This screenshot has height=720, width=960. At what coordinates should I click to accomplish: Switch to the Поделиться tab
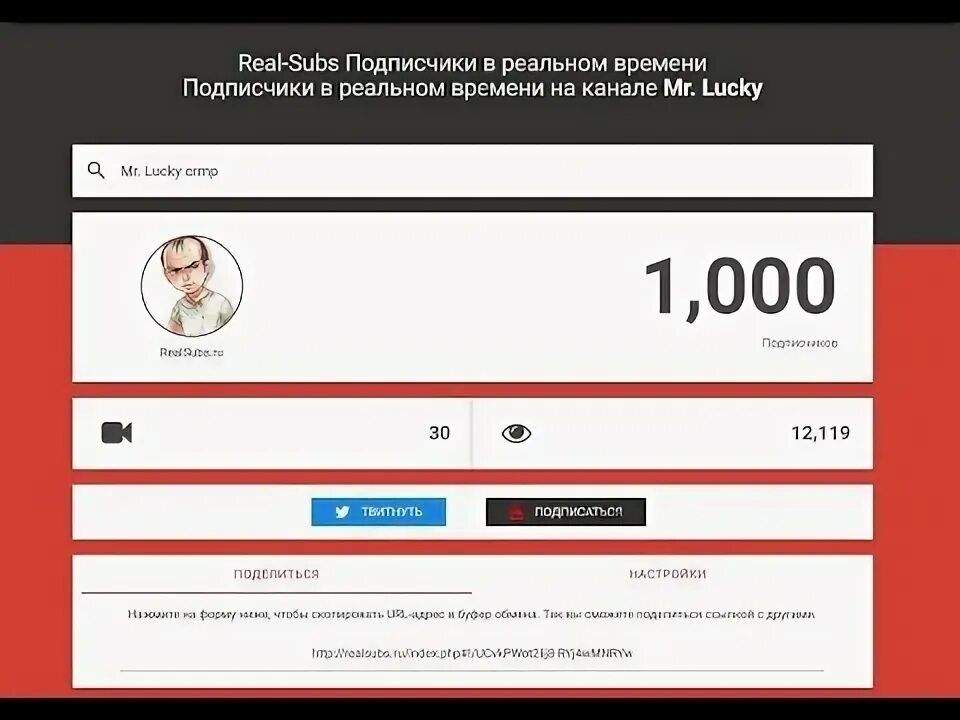point(277,574)
